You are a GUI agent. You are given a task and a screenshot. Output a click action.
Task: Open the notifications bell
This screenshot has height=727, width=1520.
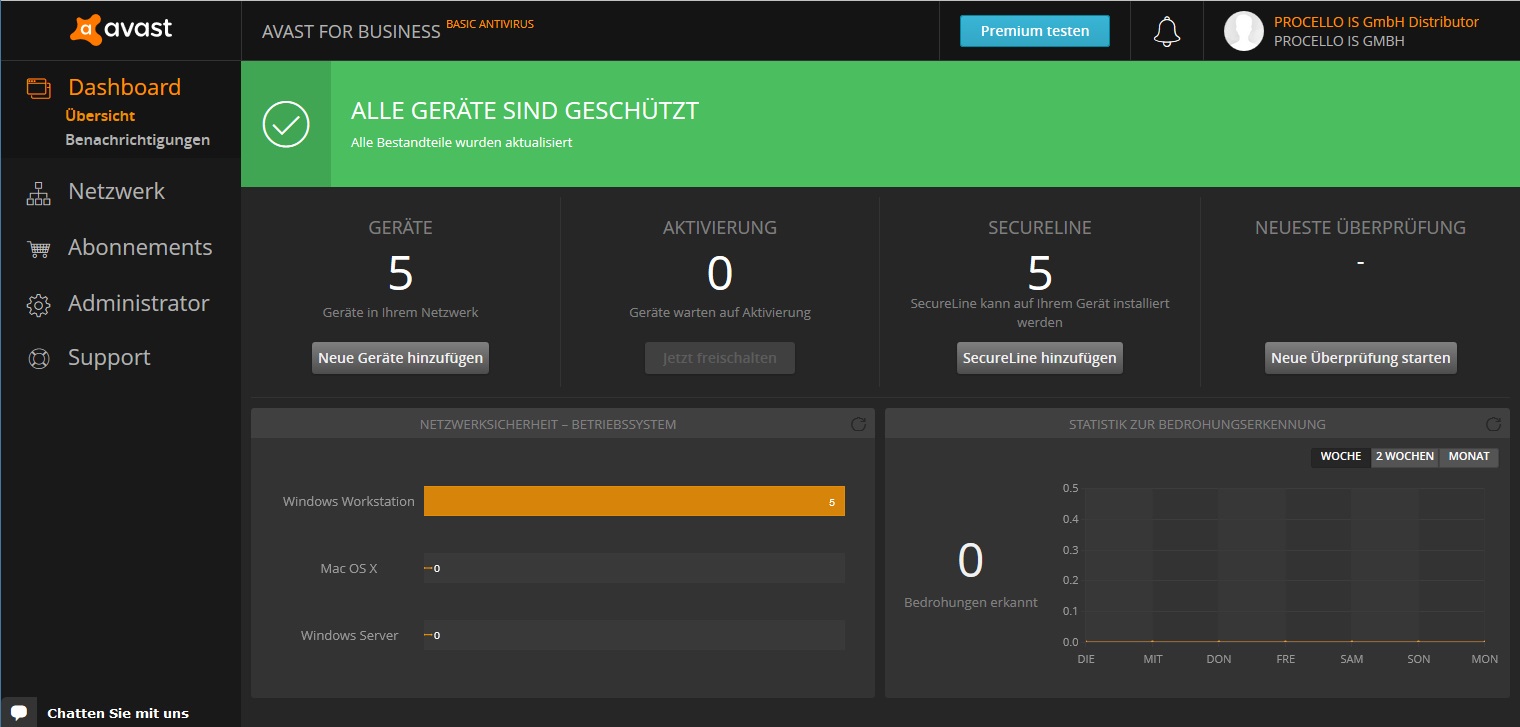1166,31
